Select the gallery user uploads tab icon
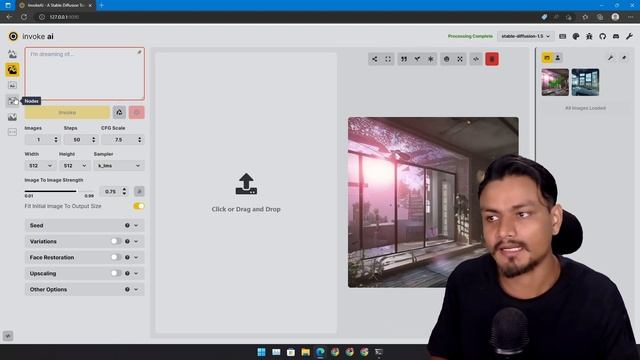This screenshot has height=360, width=640. coord(558,58)
